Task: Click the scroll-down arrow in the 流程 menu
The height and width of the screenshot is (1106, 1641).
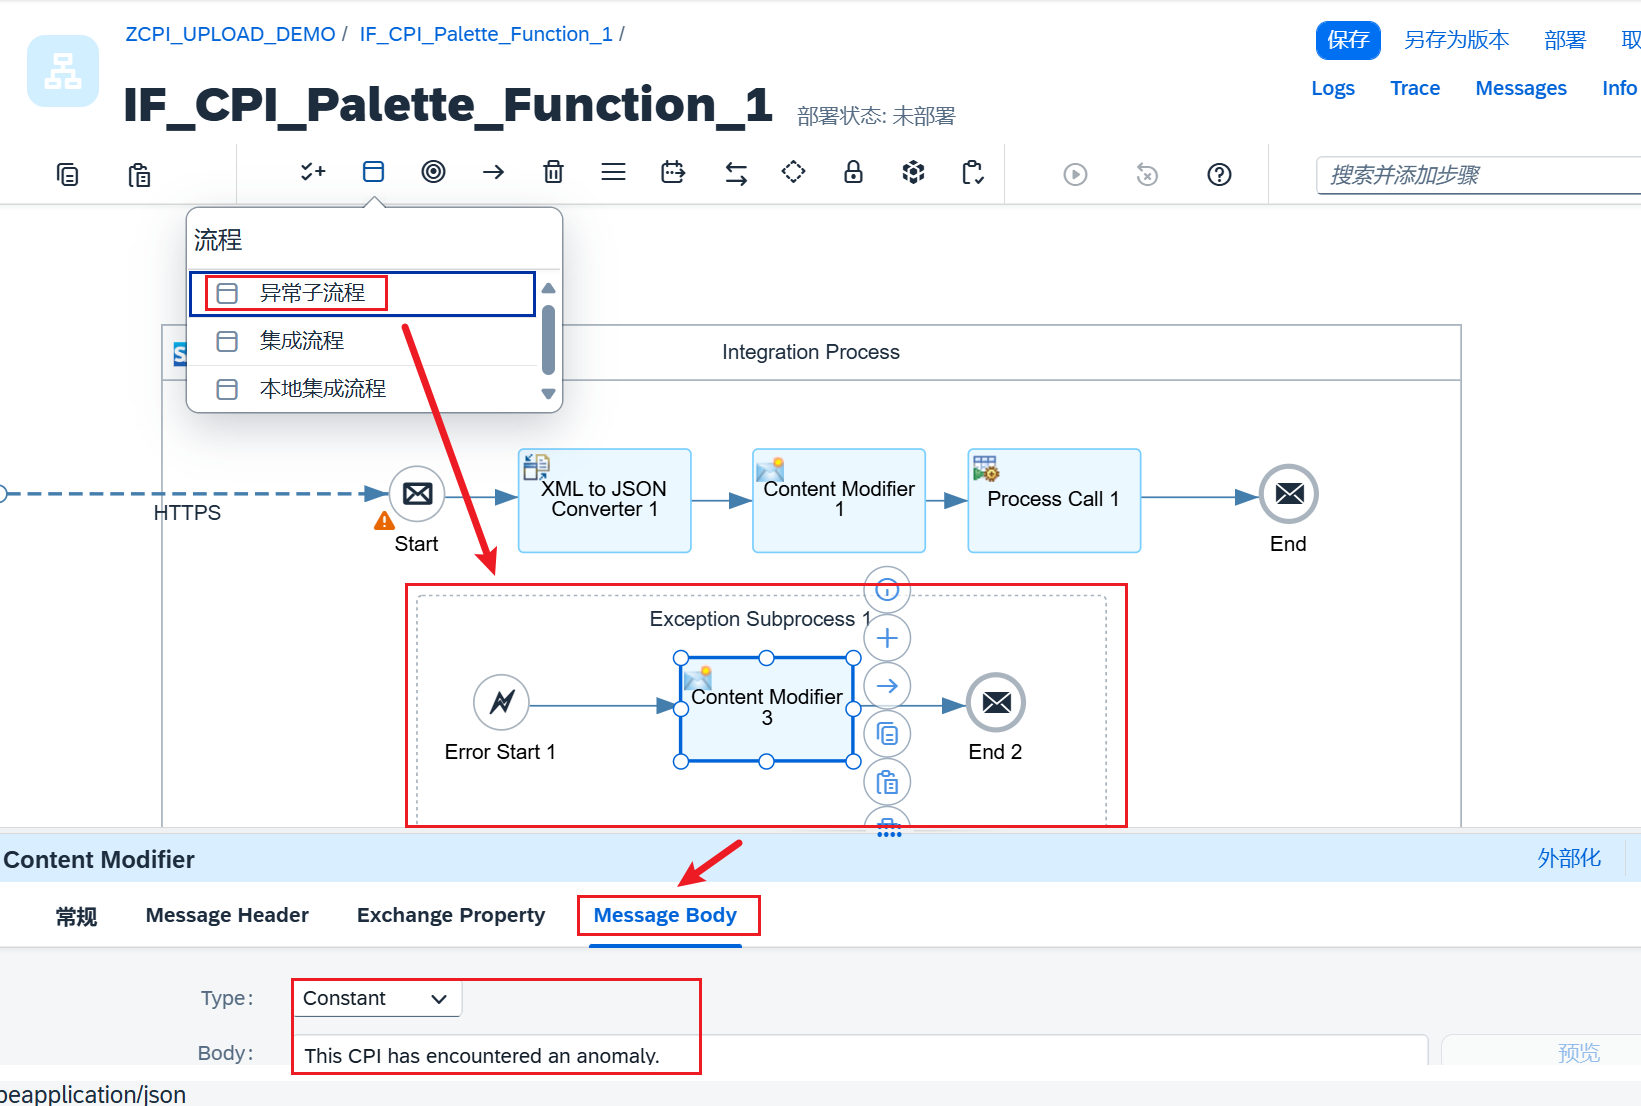Action: pyautogui.click(x=548, y=393)
